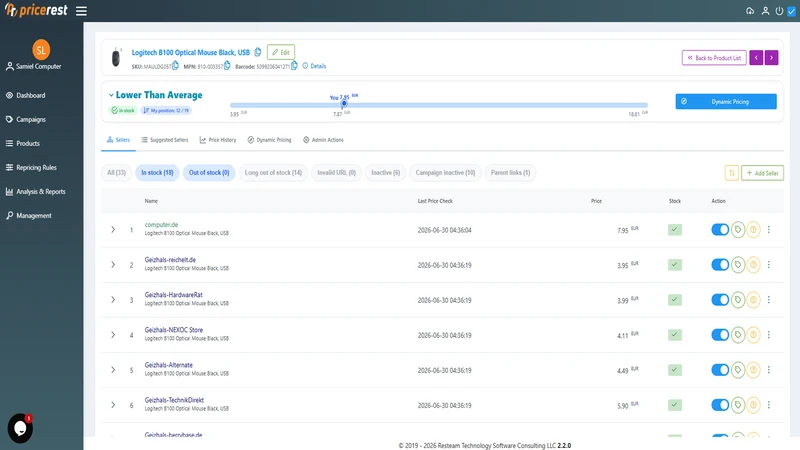Copy the SKU value with its copy icon
Image resolution: width=800 pixels, height=450 pixels.
coord(176,65)
